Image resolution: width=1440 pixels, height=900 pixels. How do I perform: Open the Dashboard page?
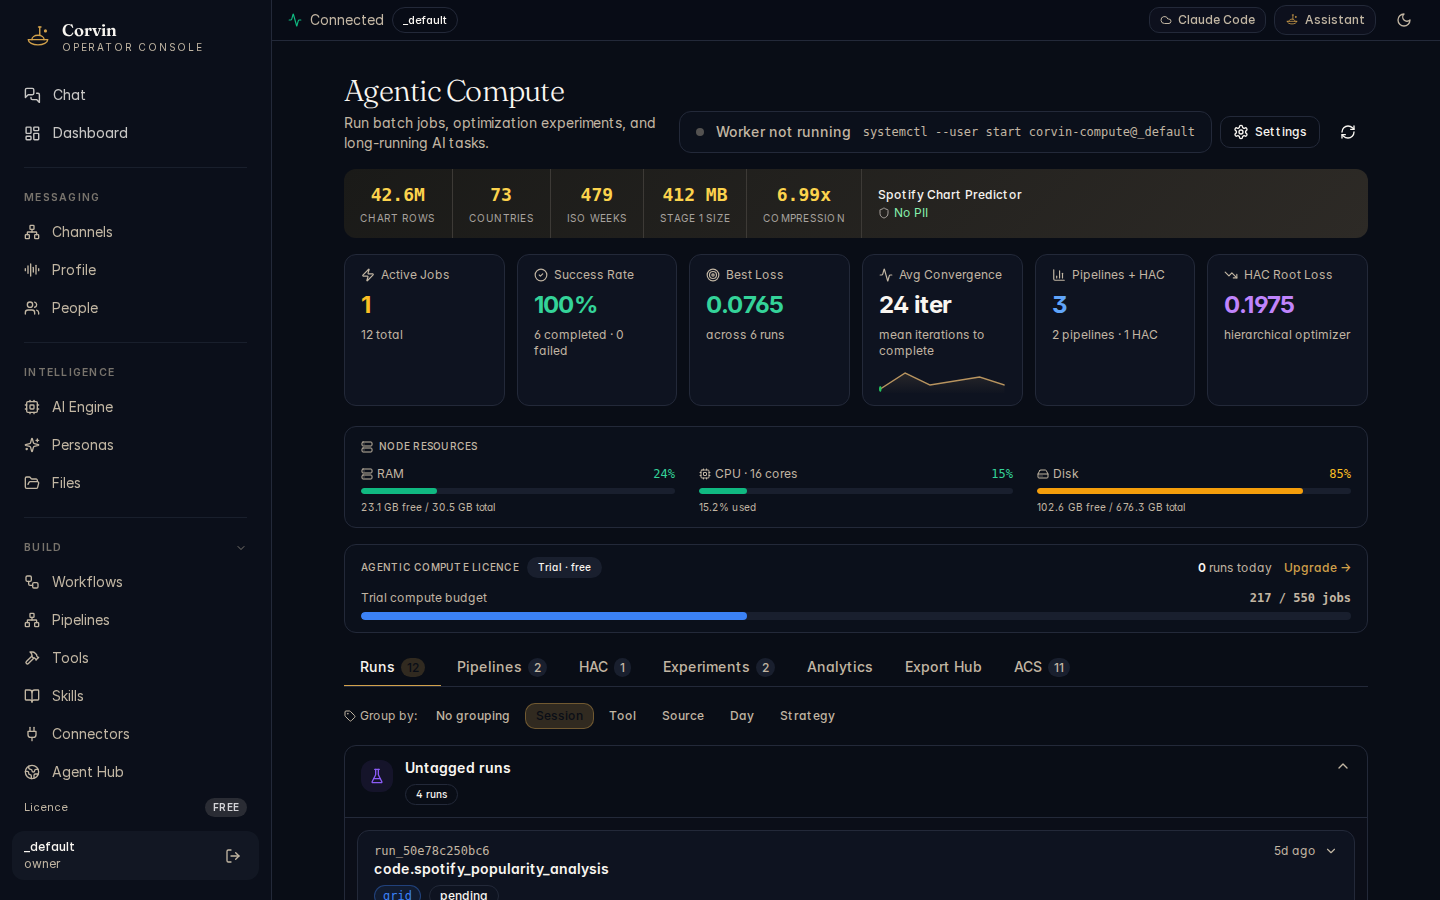(135, 133)
